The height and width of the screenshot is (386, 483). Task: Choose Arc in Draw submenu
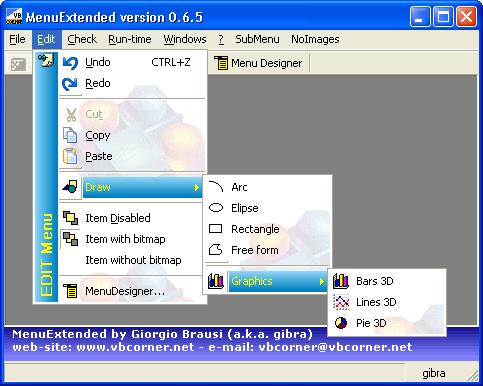coord(267,187)
